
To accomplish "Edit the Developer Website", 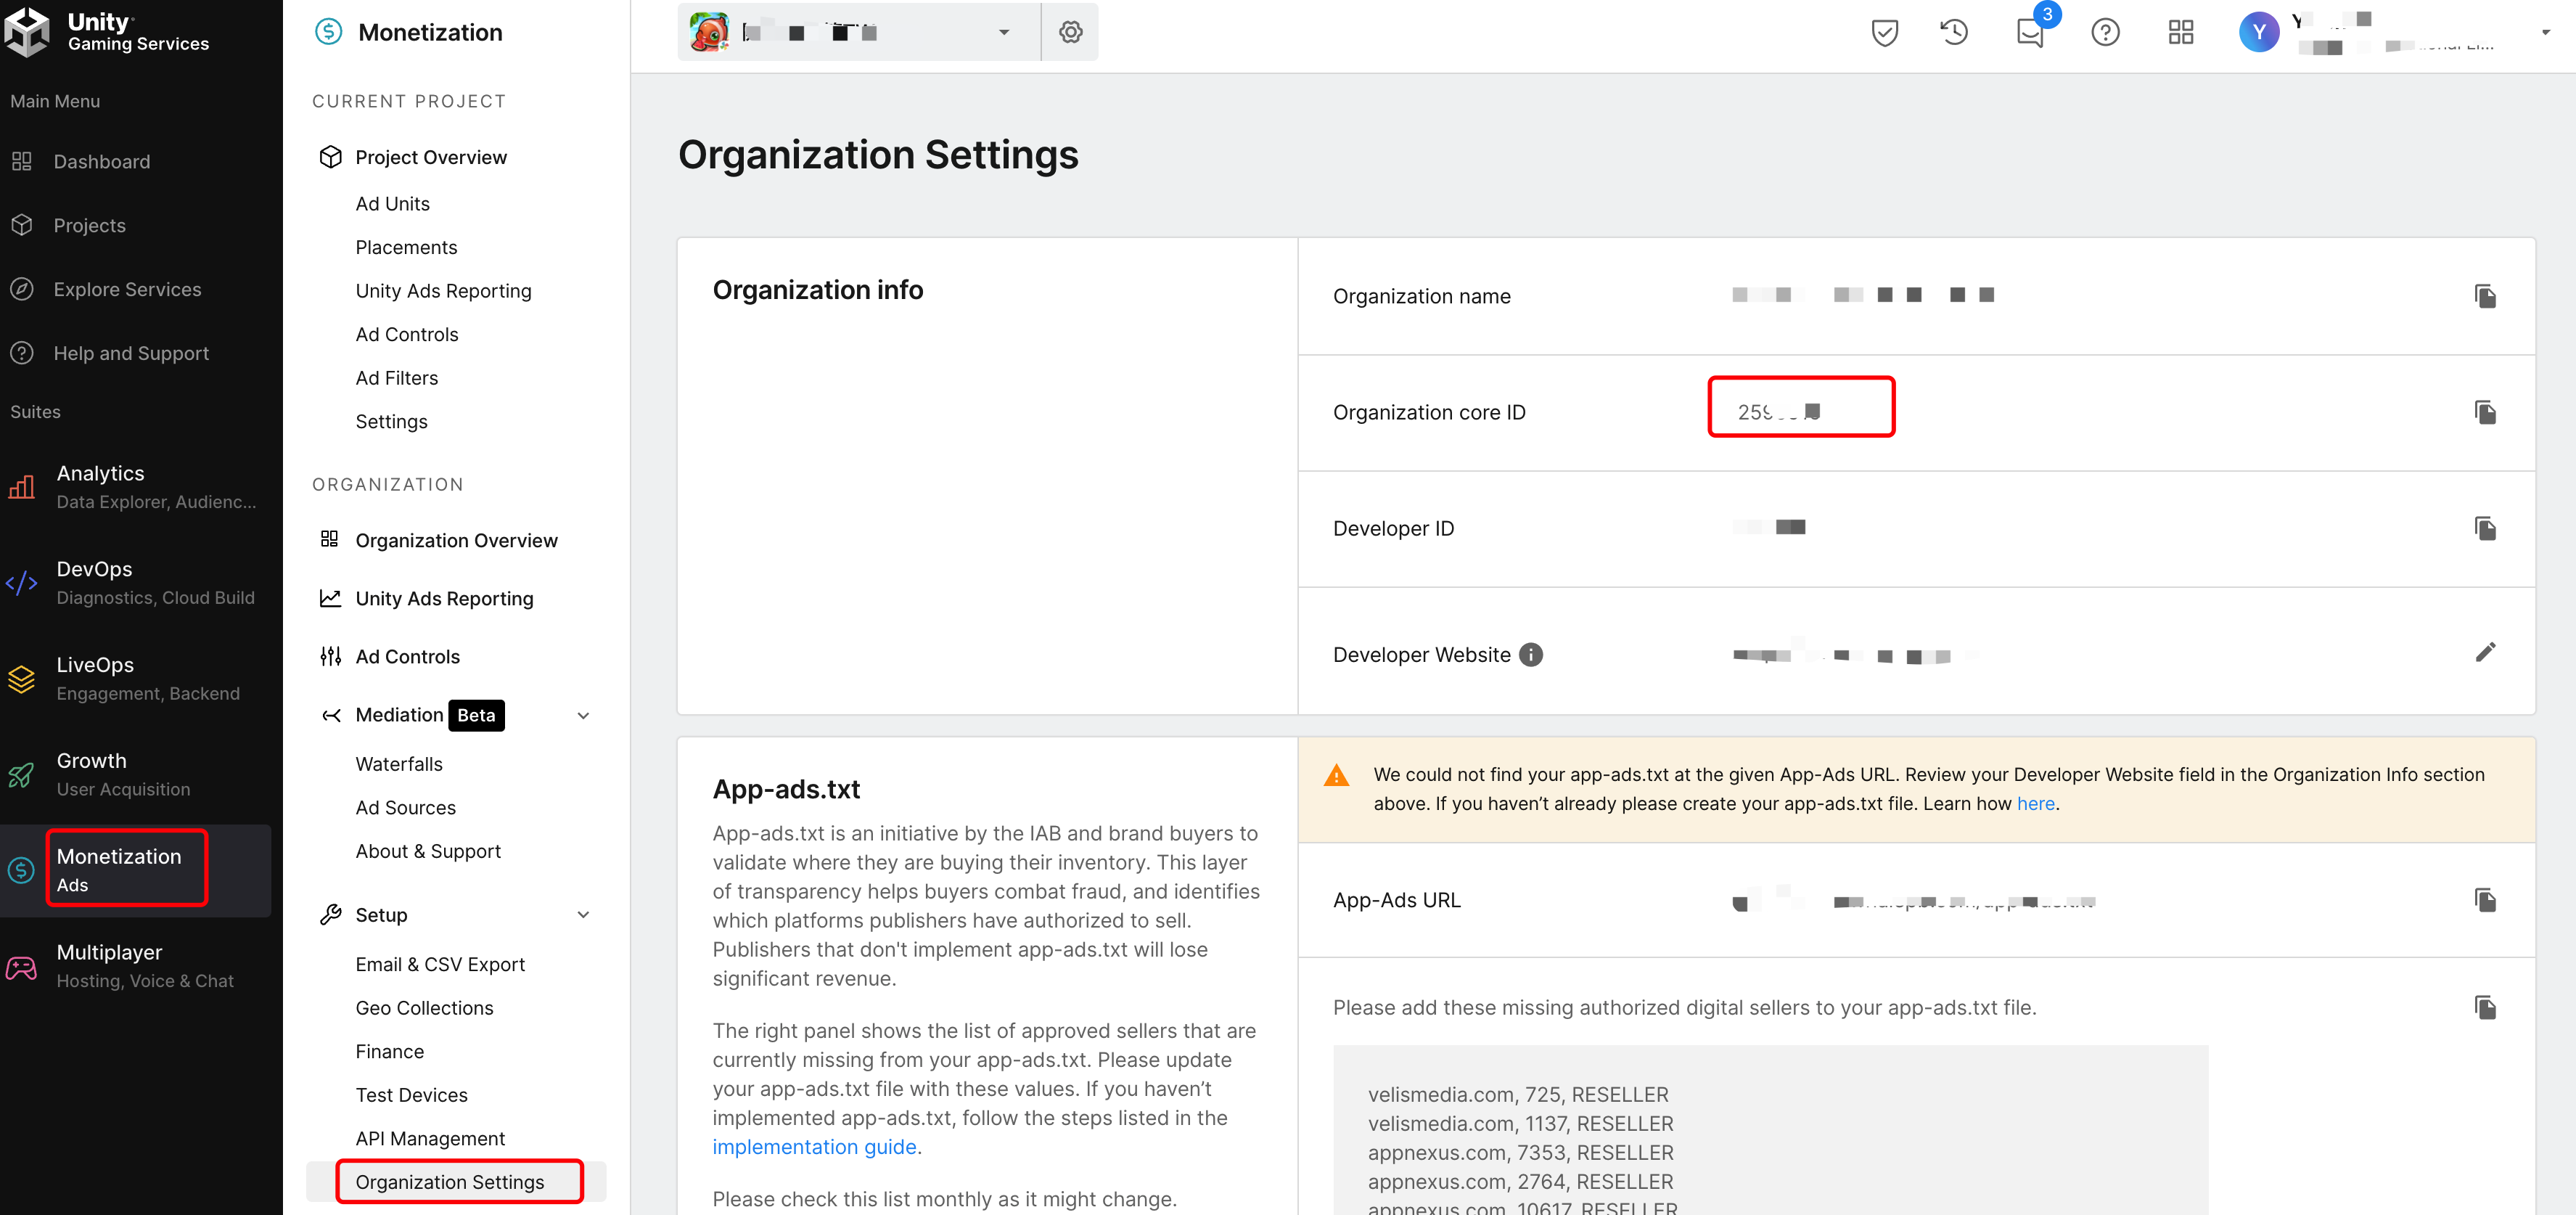I will 2486,653.
